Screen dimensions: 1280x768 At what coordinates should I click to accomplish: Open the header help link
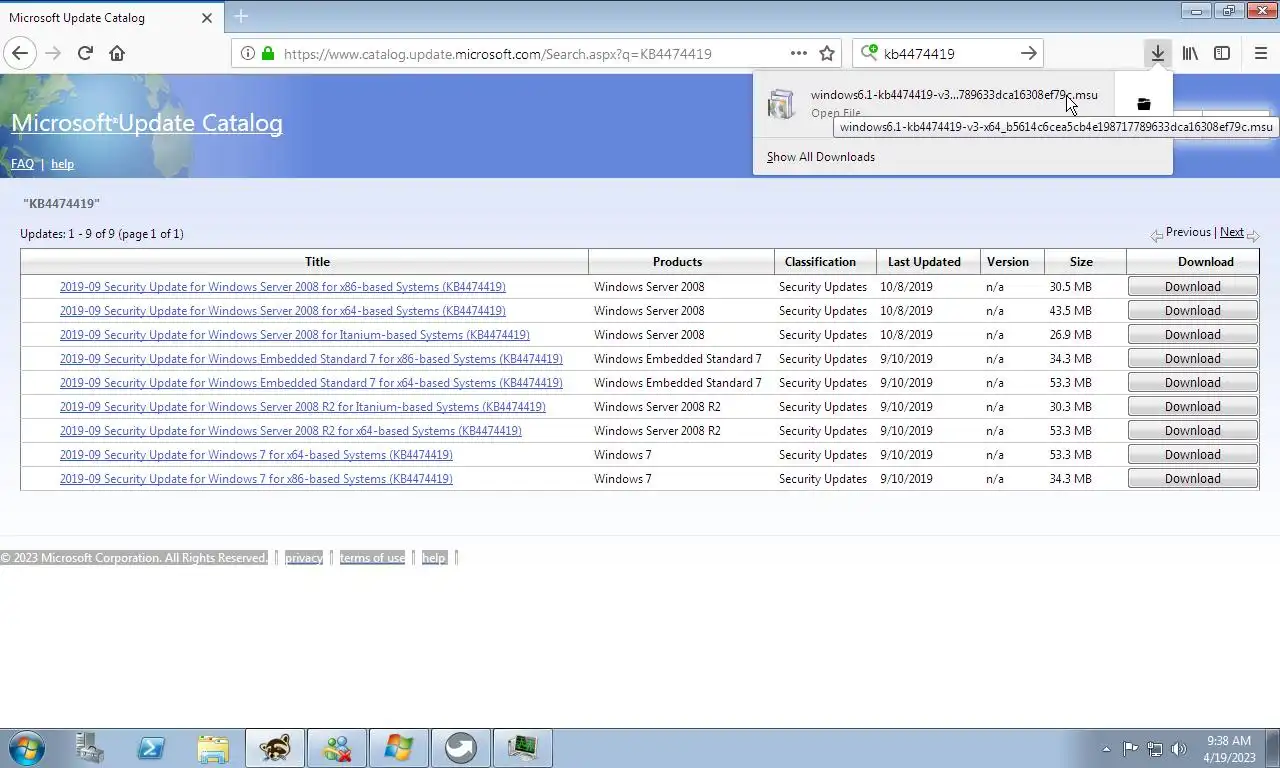click(62, 164)
